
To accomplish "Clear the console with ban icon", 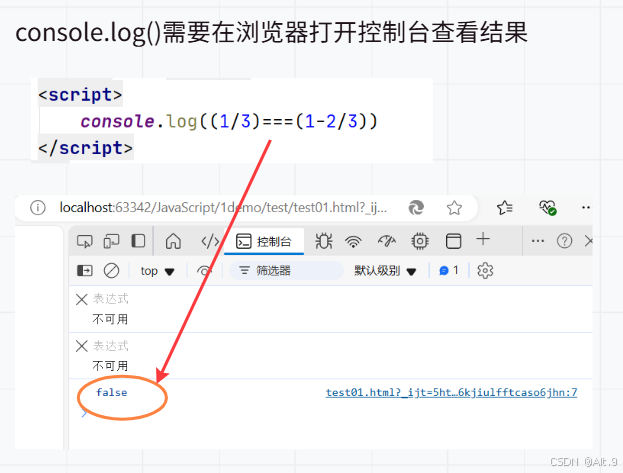I will (x=111, y=271).
